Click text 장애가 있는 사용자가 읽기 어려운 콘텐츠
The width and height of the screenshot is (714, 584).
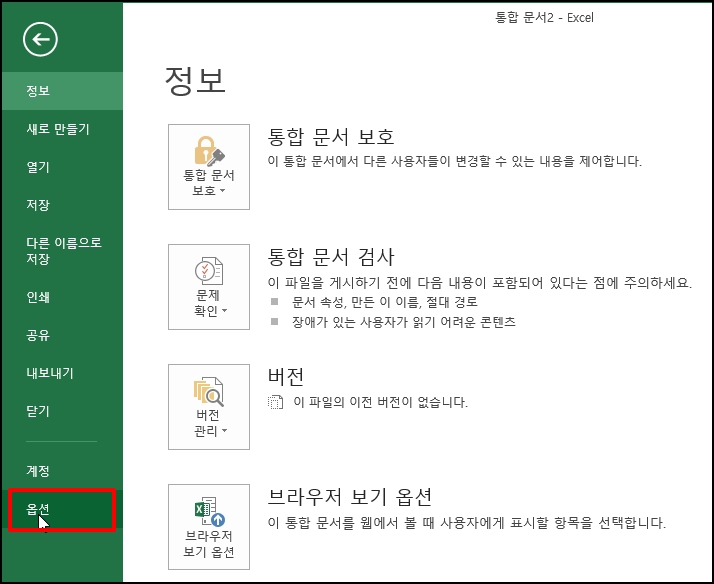[404, 322]
